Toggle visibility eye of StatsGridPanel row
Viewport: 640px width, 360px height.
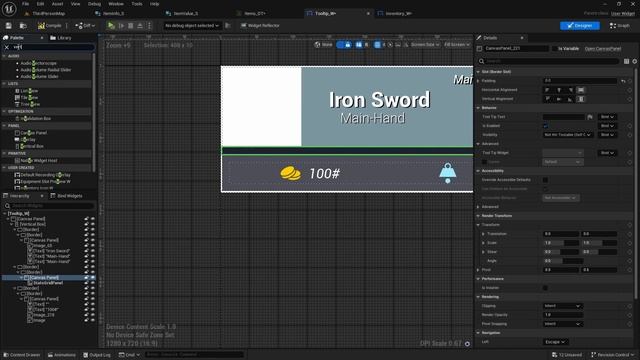click(x=93, y=283)
